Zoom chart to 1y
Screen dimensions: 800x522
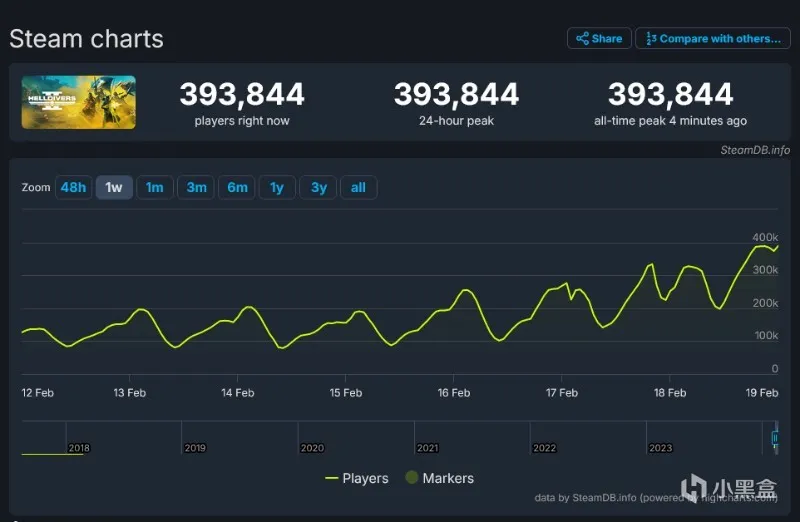point(277,187)
